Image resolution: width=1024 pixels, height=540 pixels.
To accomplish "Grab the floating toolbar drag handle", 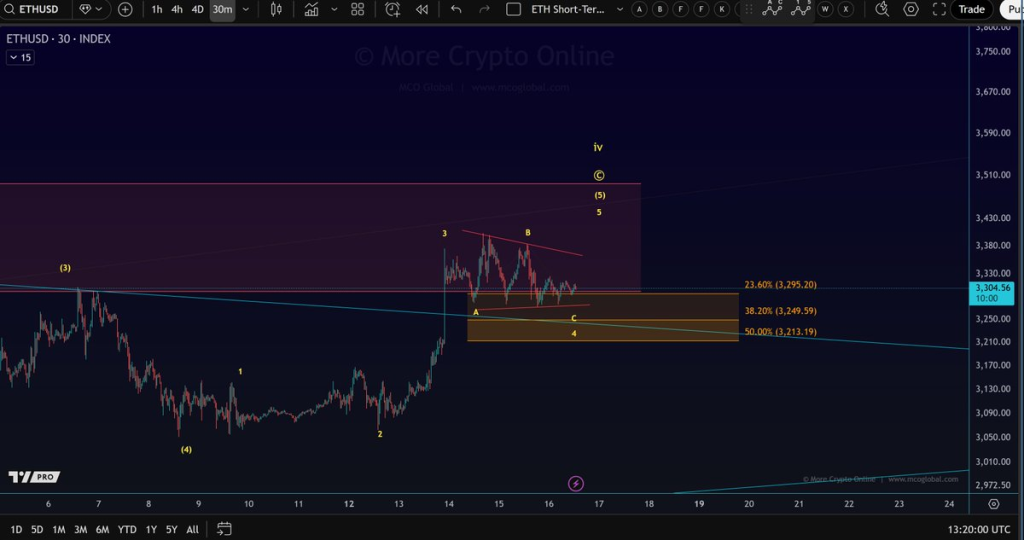I will 749,9.
